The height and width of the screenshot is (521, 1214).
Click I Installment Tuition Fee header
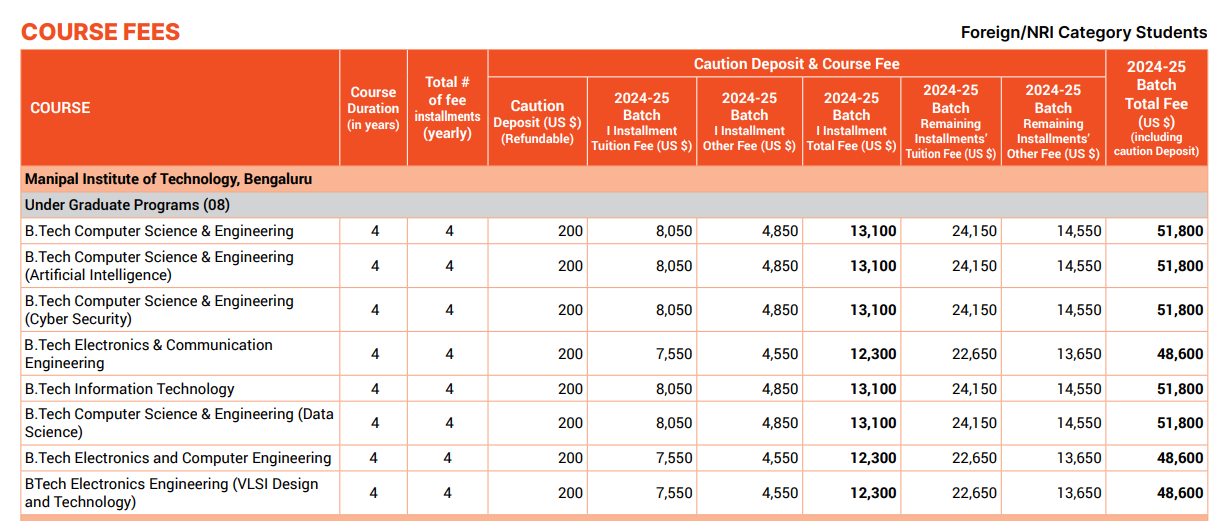(641, 121)
